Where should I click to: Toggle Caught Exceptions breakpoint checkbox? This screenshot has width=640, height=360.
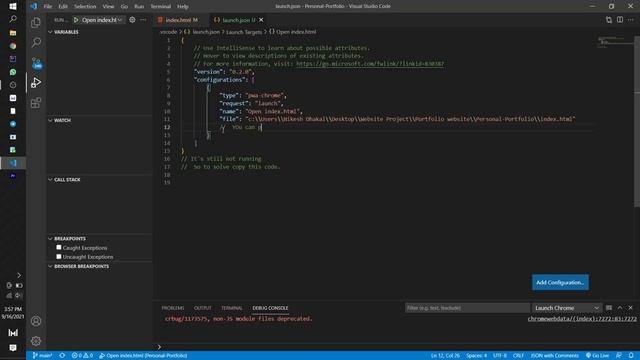coord(59,247)
